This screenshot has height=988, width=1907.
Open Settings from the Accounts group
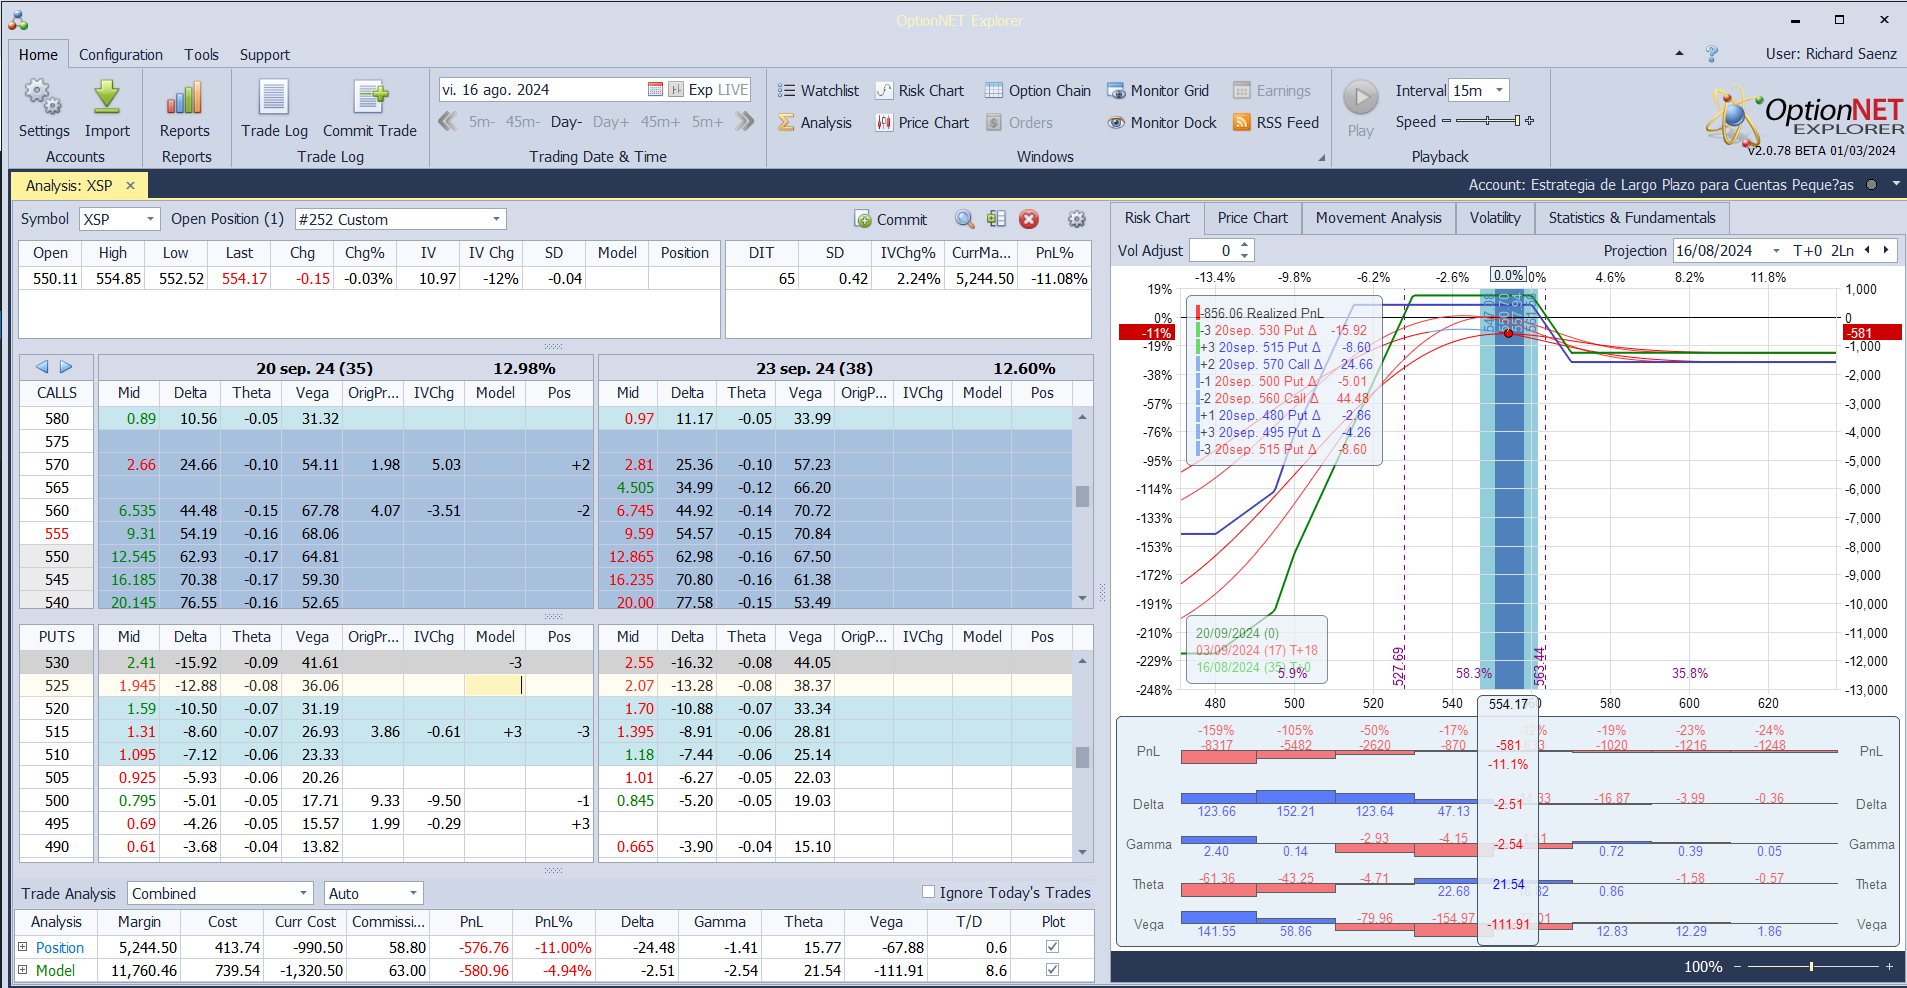(x=43, y=108)
